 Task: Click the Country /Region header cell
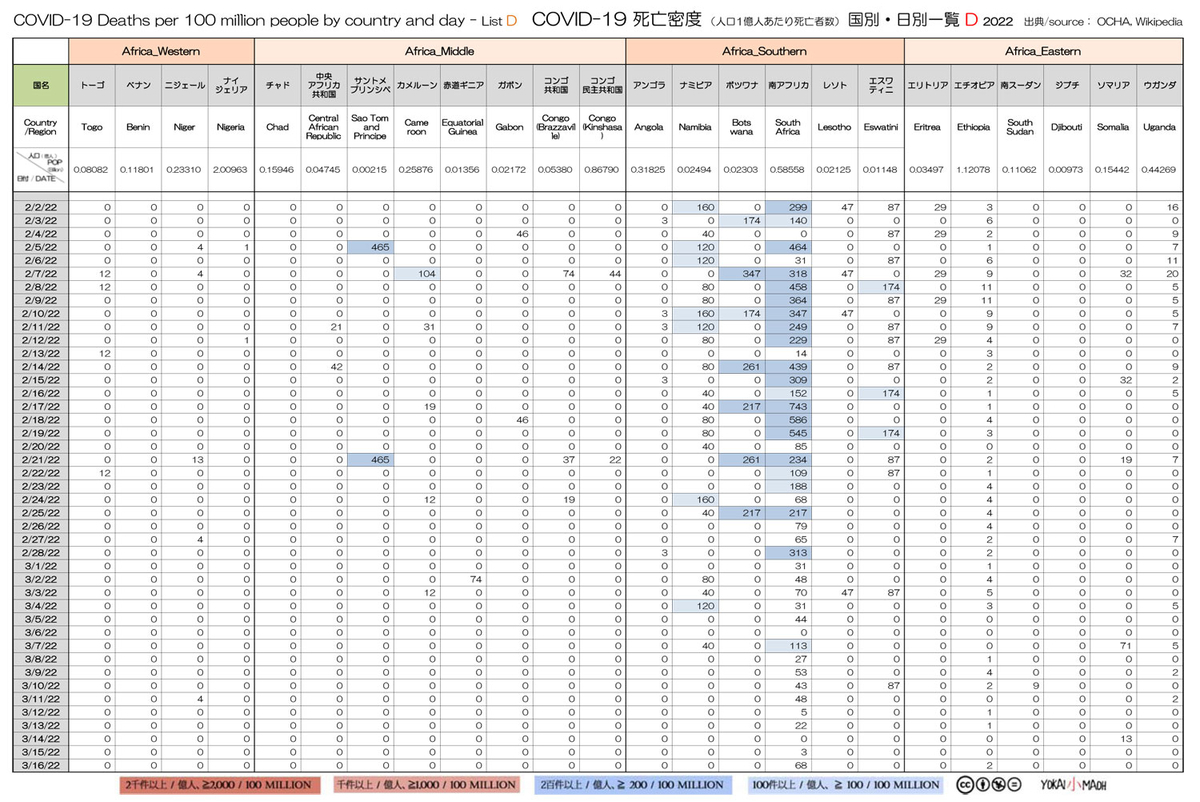tap(40, 127)
